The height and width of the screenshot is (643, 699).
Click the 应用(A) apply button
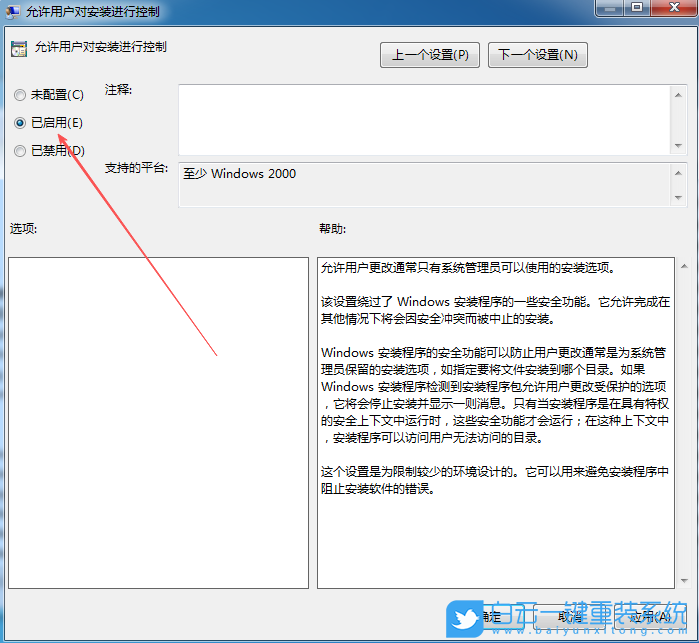pyautogui.click(x=650, y=617)
